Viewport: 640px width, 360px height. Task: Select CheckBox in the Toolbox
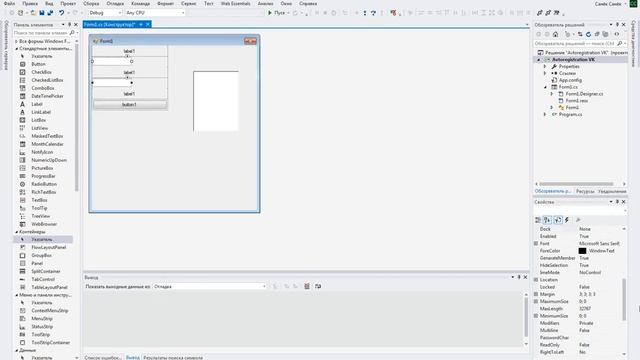pyautogui.click(x=41, y=72)
